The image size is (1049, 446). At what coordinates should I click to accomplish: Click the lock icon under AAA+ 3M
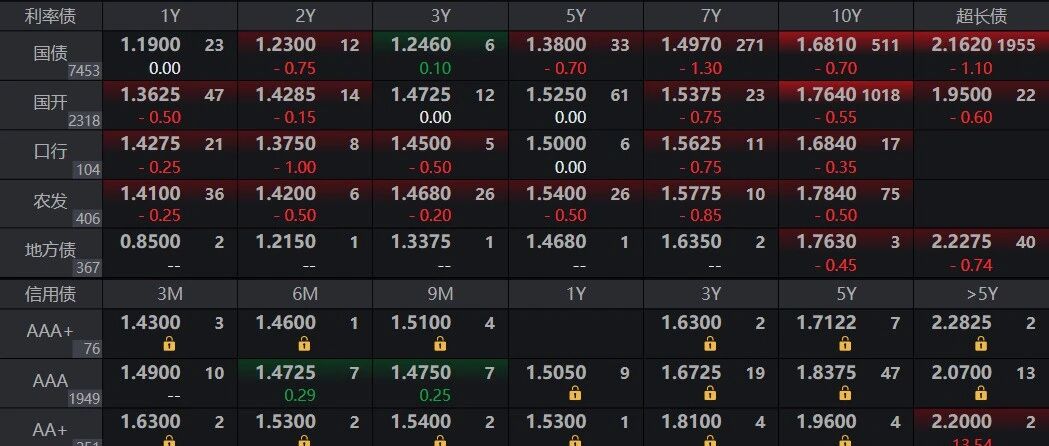(x=169, y=344)
